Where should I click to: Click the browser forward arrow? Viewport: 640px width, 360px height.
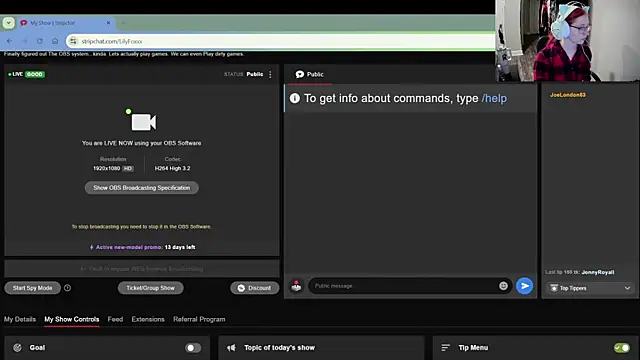point(24,41)
